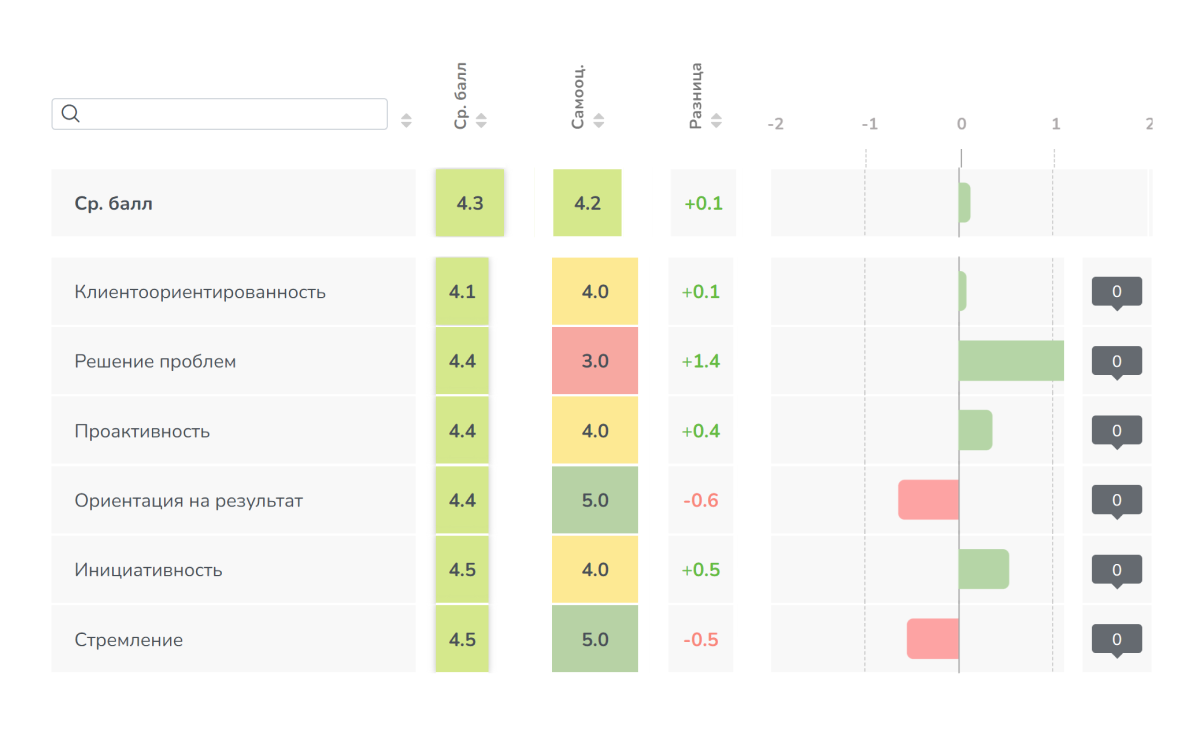The width and height of the screenshot is (1200, 731).
Task: Open comment bubble for Проактивность row
Action: [1116, 431]
